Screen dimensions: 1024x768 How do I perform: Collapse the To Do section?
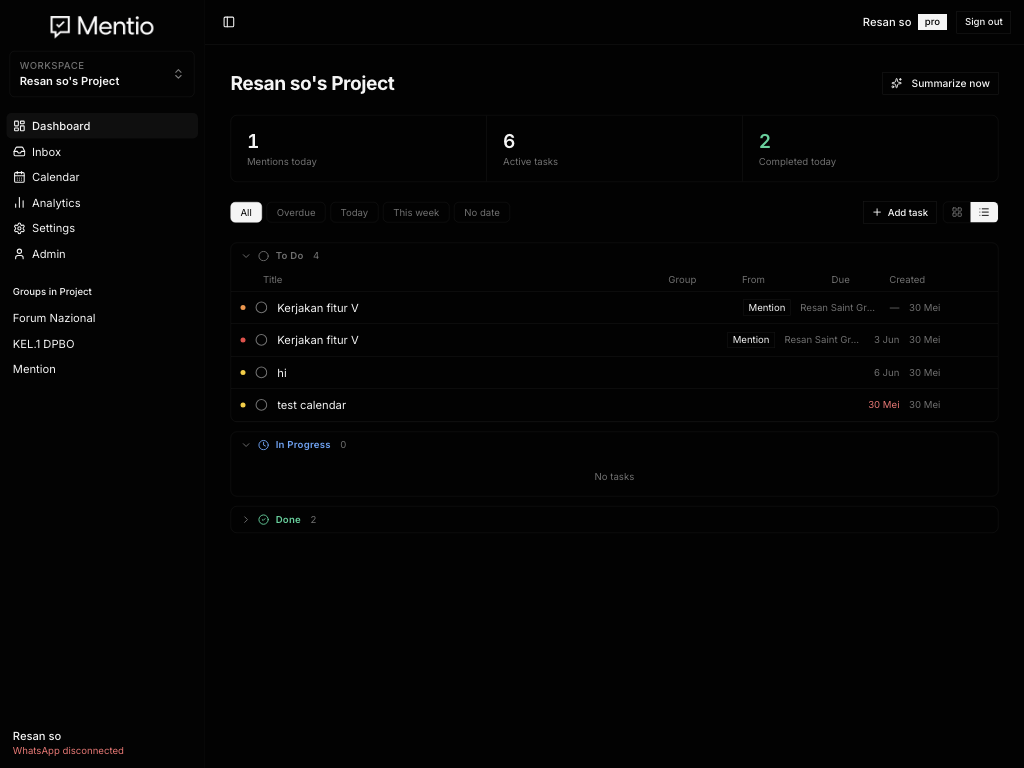(x=246, y=256)
